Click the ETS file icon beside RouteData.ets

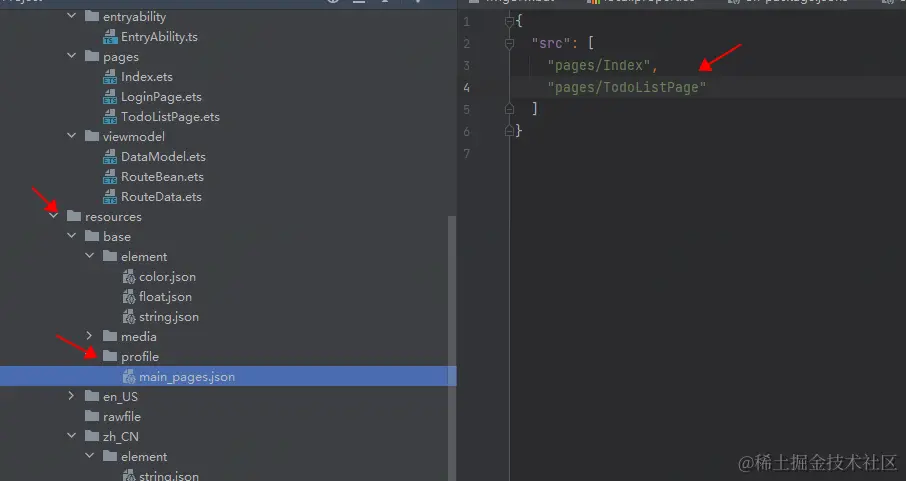pos(110,197)
